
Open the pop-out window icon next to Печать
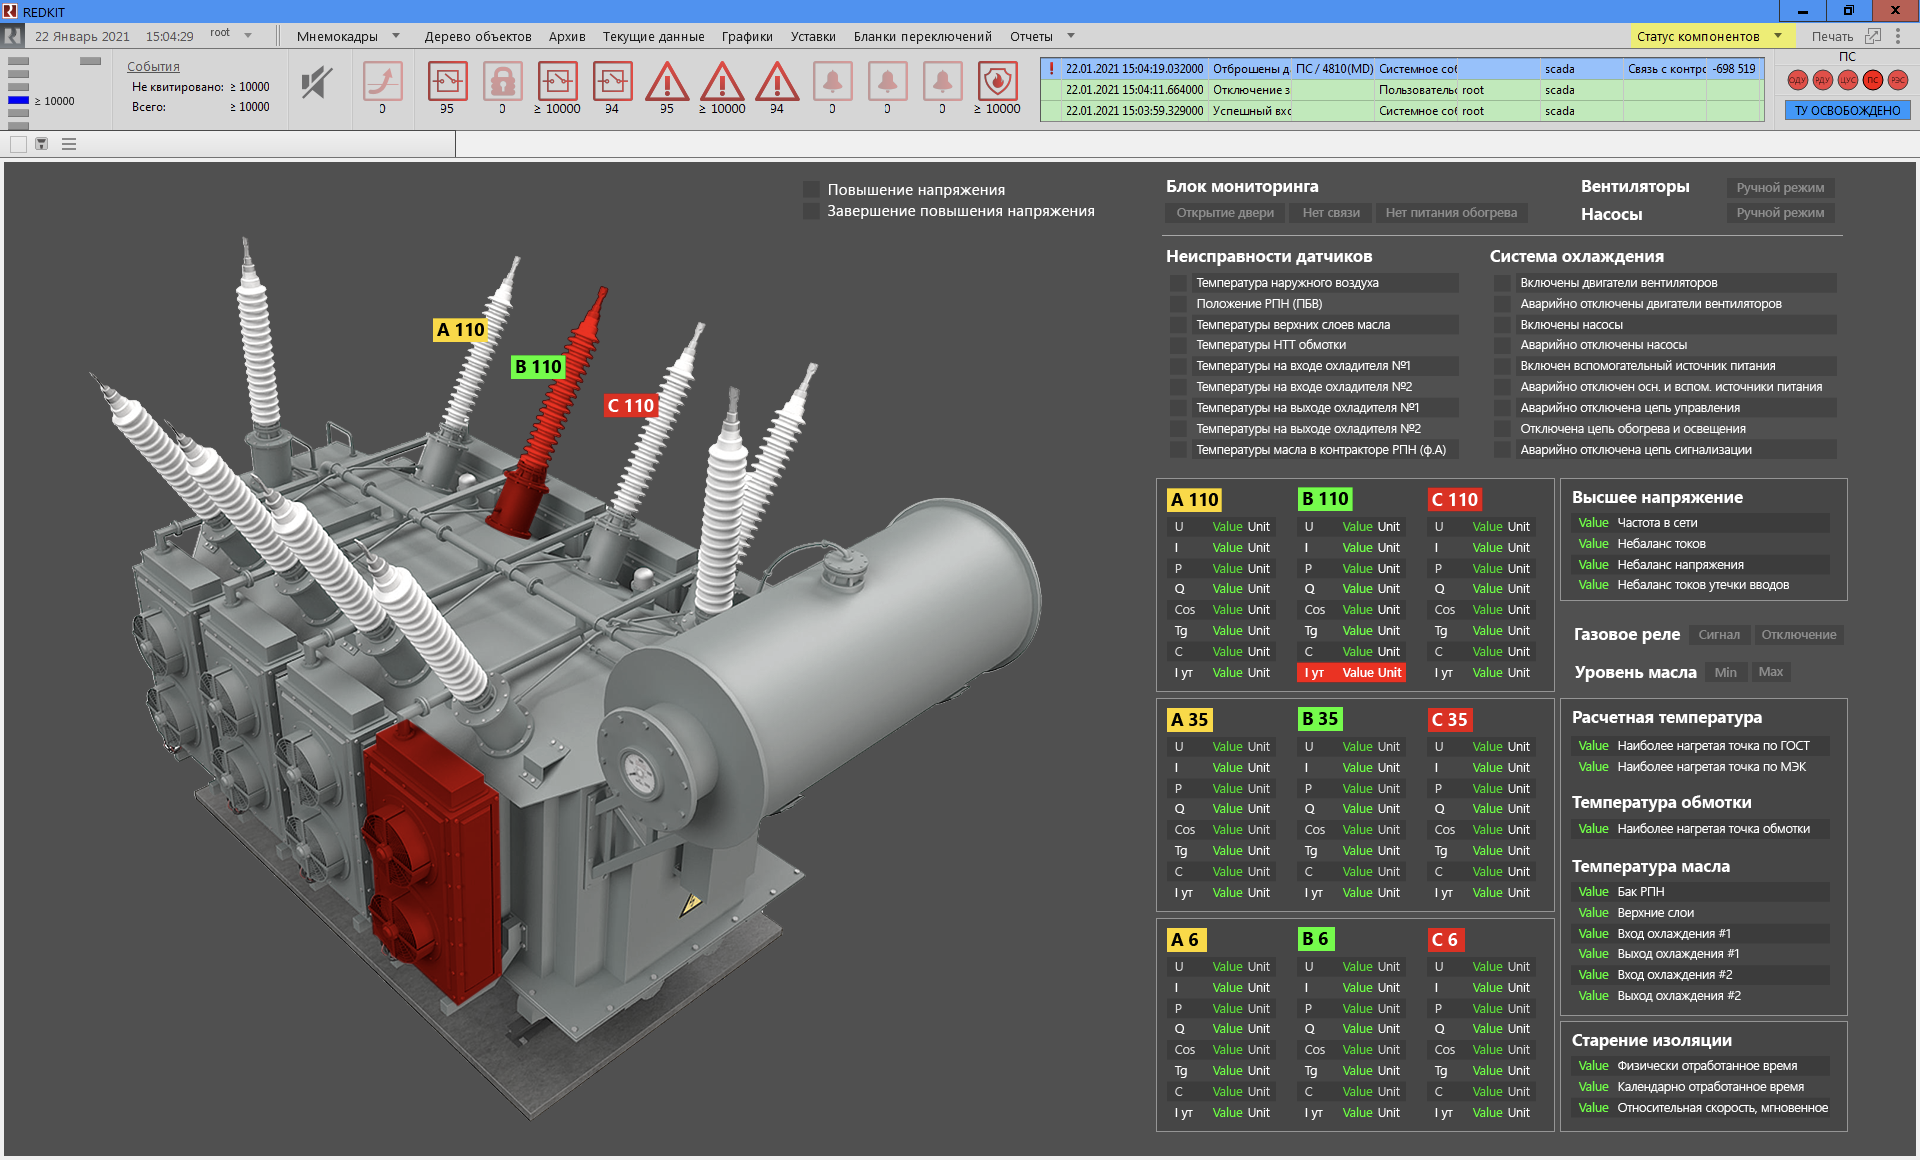click(x=1873, y=36)
